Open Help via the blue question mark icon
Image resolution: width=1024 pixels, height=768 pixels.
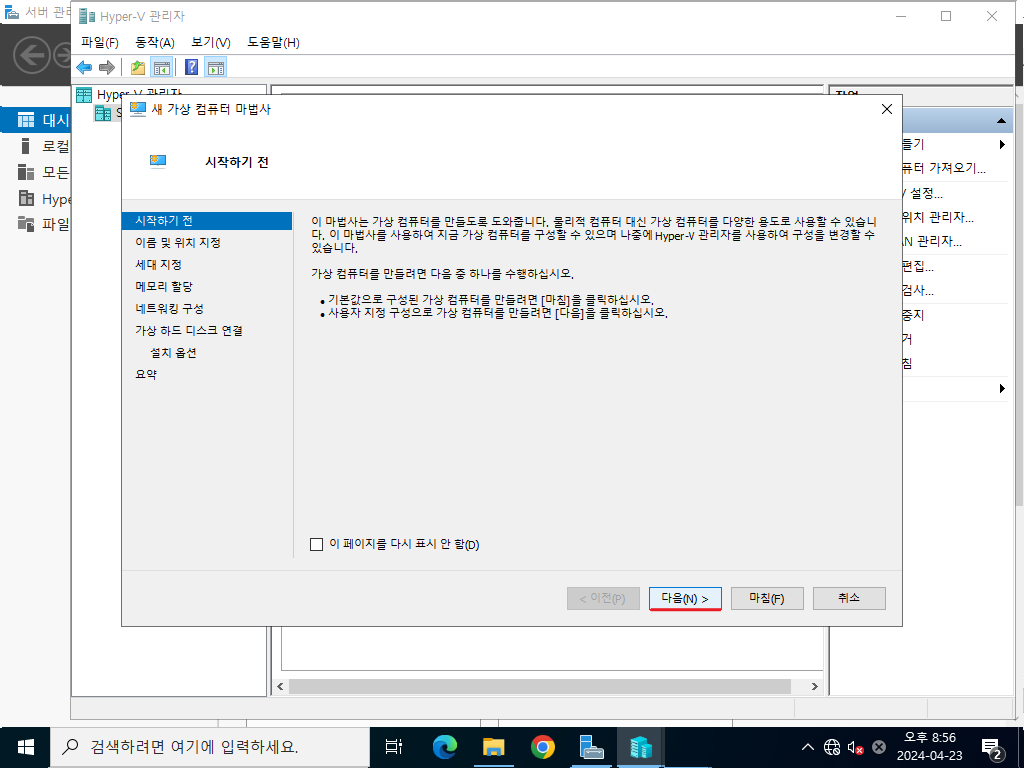tap(191, 67)
